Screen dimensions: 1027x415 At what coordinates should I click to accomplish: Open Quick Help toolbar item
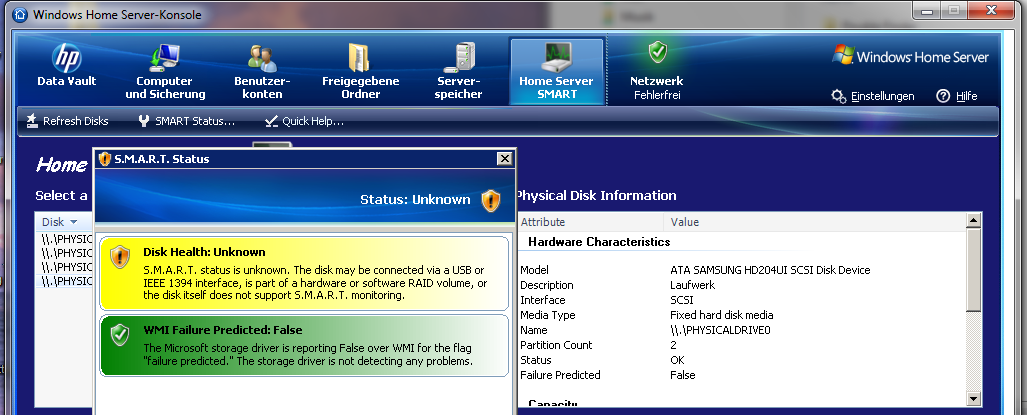pyautogui.click(x=305, y=121)
